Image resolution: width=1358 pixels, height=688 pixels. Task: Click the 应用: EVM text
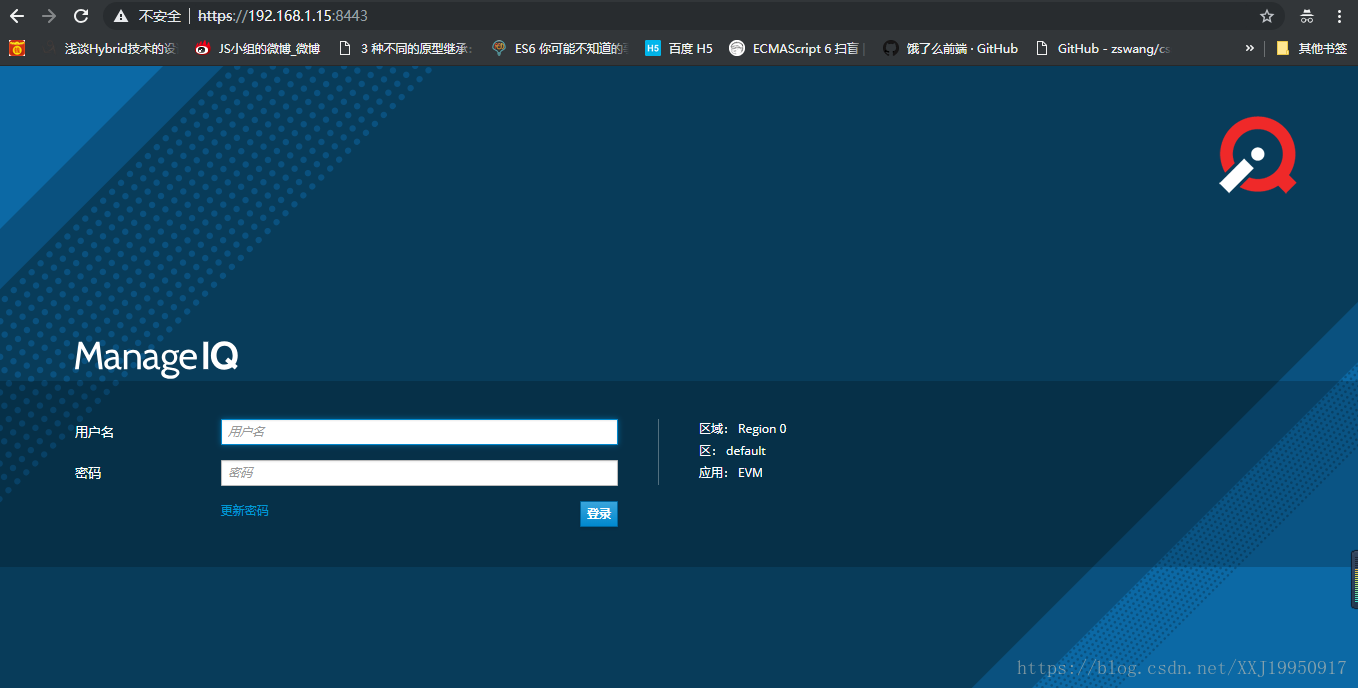731,473
